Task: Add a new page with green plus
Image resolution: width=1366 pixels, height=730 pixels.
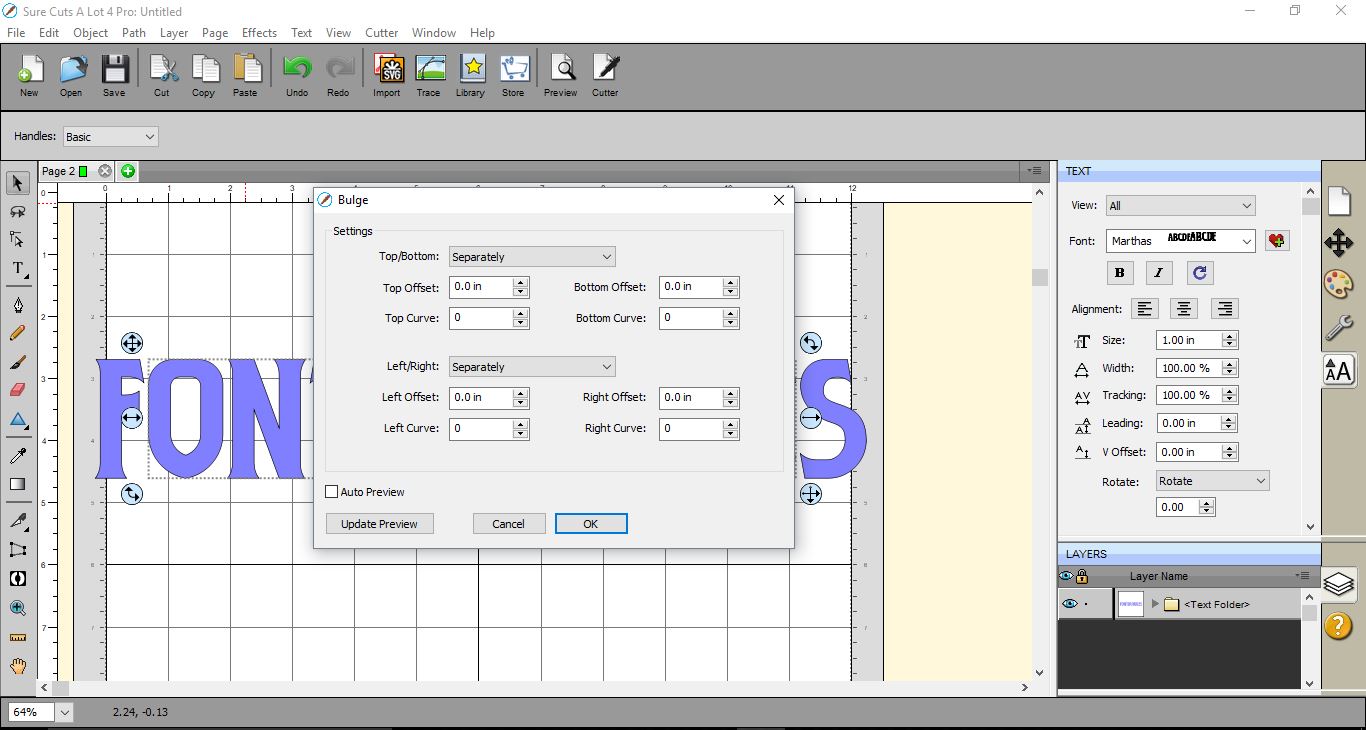Action: point(128,171)
